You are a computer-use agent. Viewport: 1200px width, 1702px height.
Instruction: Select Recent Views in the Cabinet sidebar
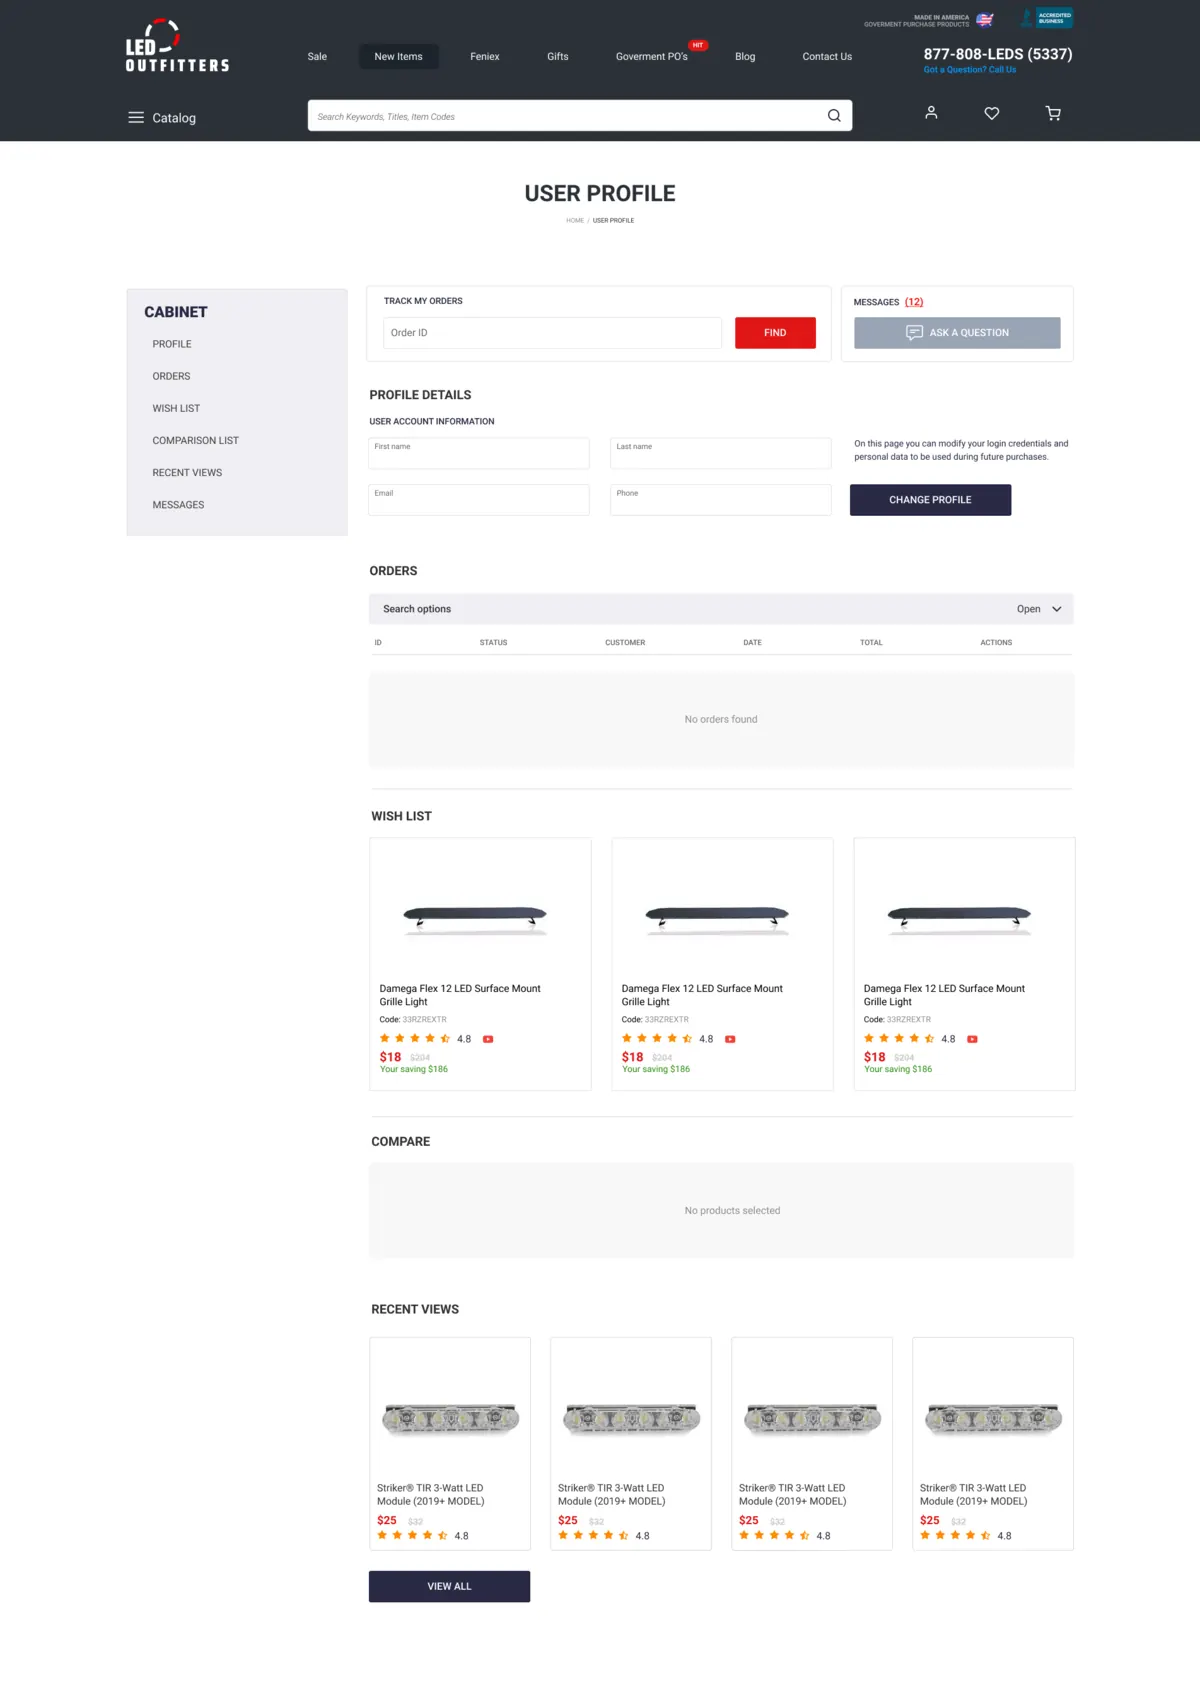point(187,472)
